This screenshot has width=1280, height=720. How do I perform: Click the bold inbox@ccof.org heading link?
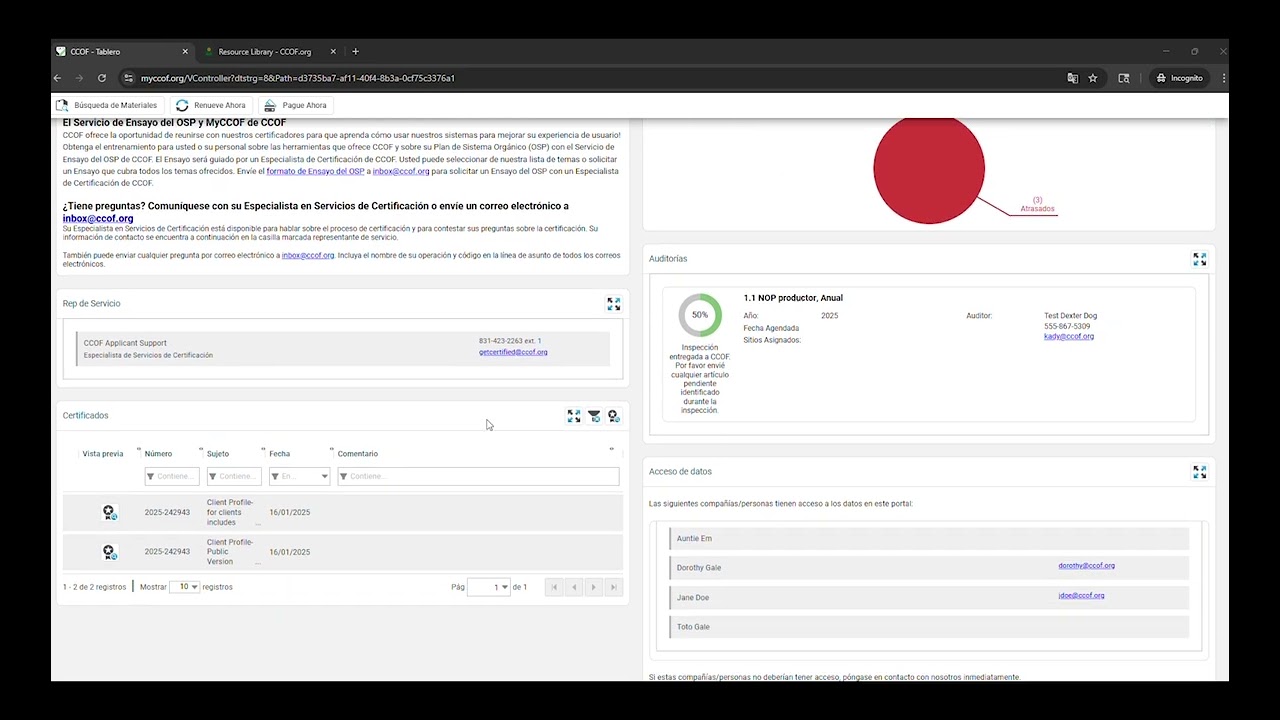point(98,218)
